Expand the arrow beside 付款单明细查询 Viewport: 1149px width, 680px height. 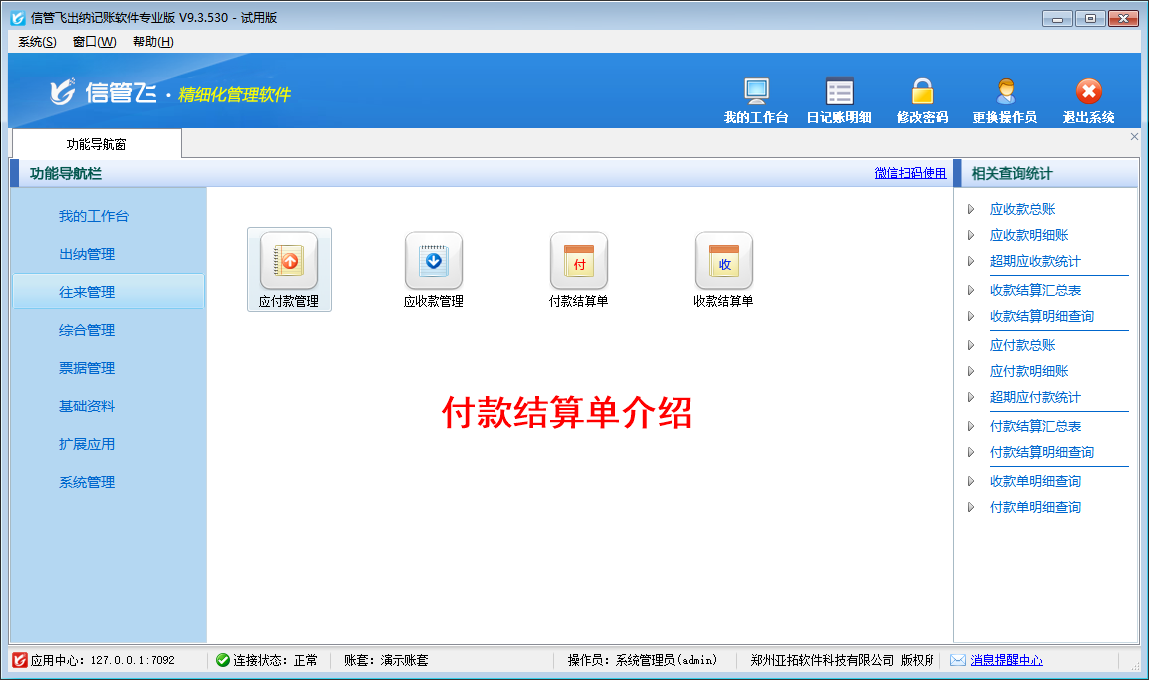[971, 508]
